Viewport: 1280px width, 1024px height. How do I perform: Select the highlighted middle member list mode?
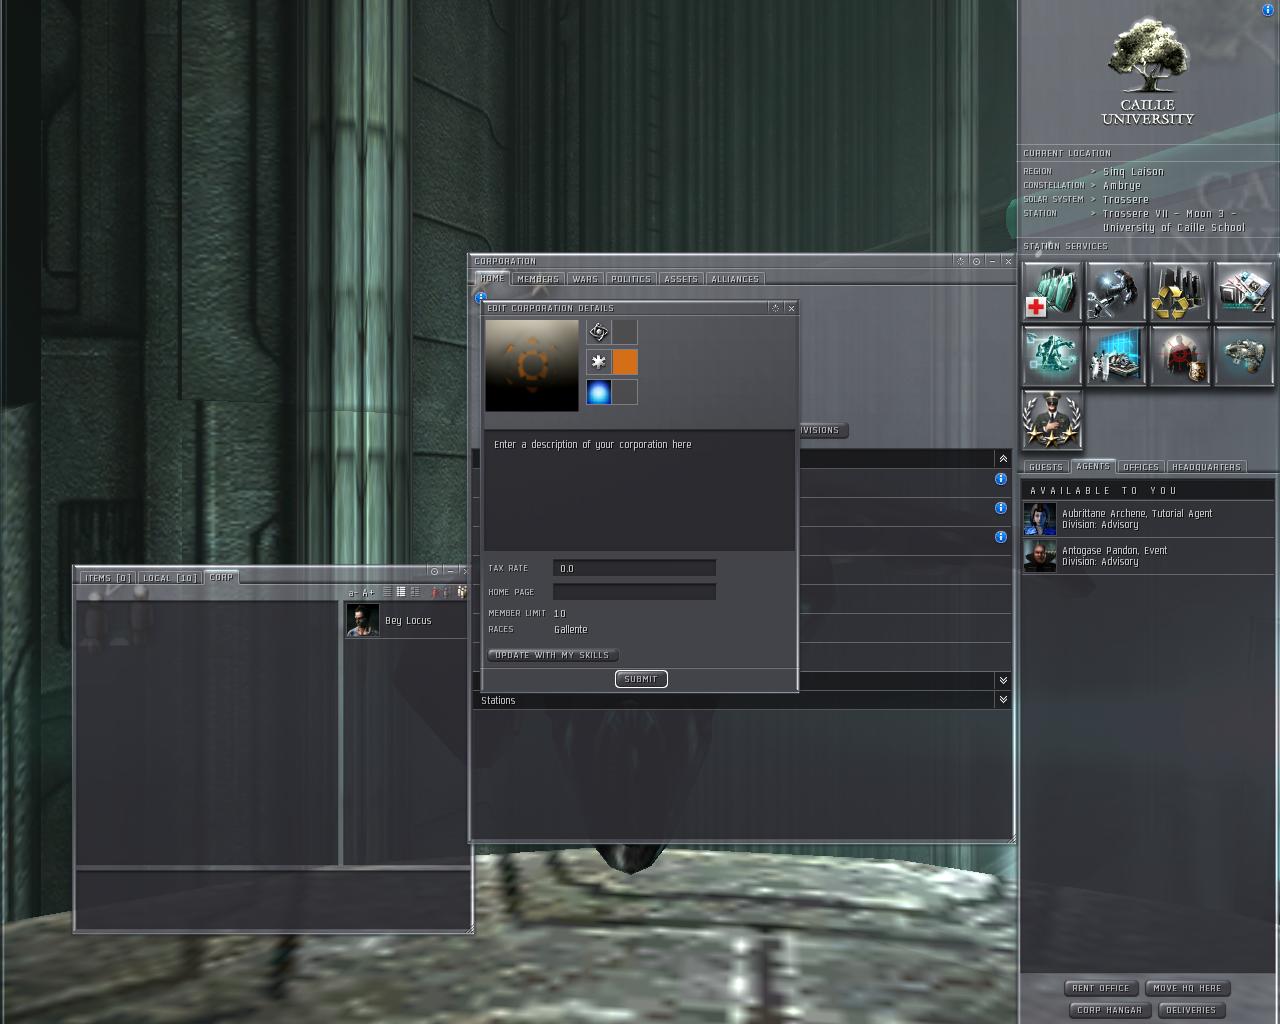[x=401, y=592]
